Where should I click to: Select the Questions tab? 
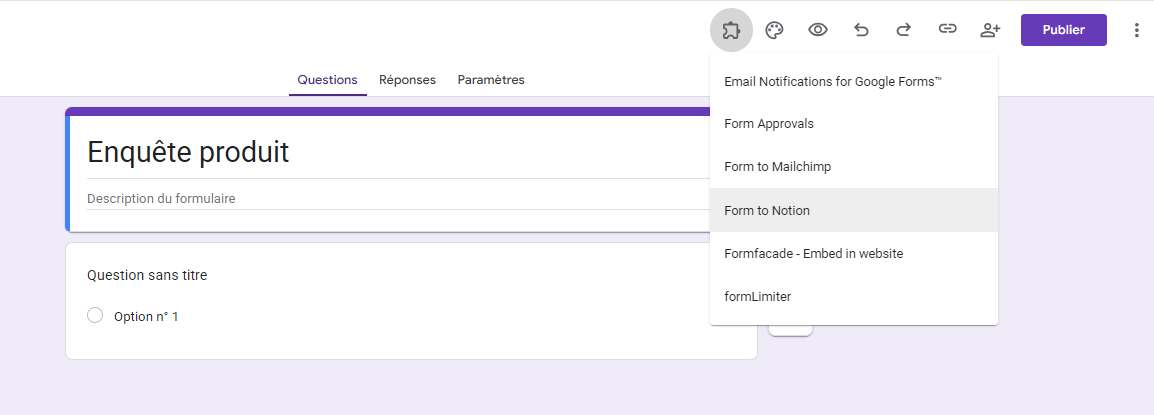click(327, 80)
